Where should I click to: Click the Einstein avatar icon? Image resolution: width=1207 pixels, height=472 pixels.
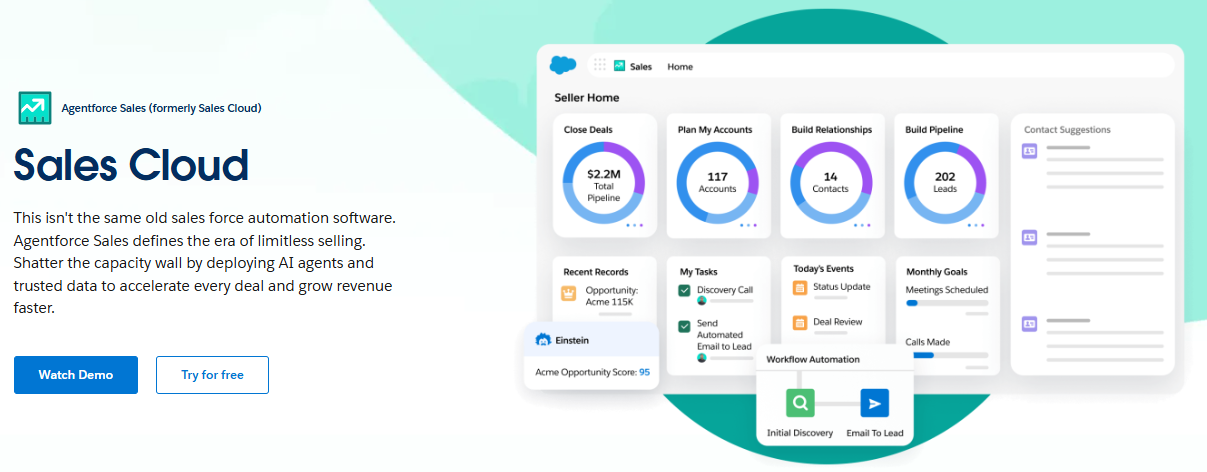click(544, 340)
